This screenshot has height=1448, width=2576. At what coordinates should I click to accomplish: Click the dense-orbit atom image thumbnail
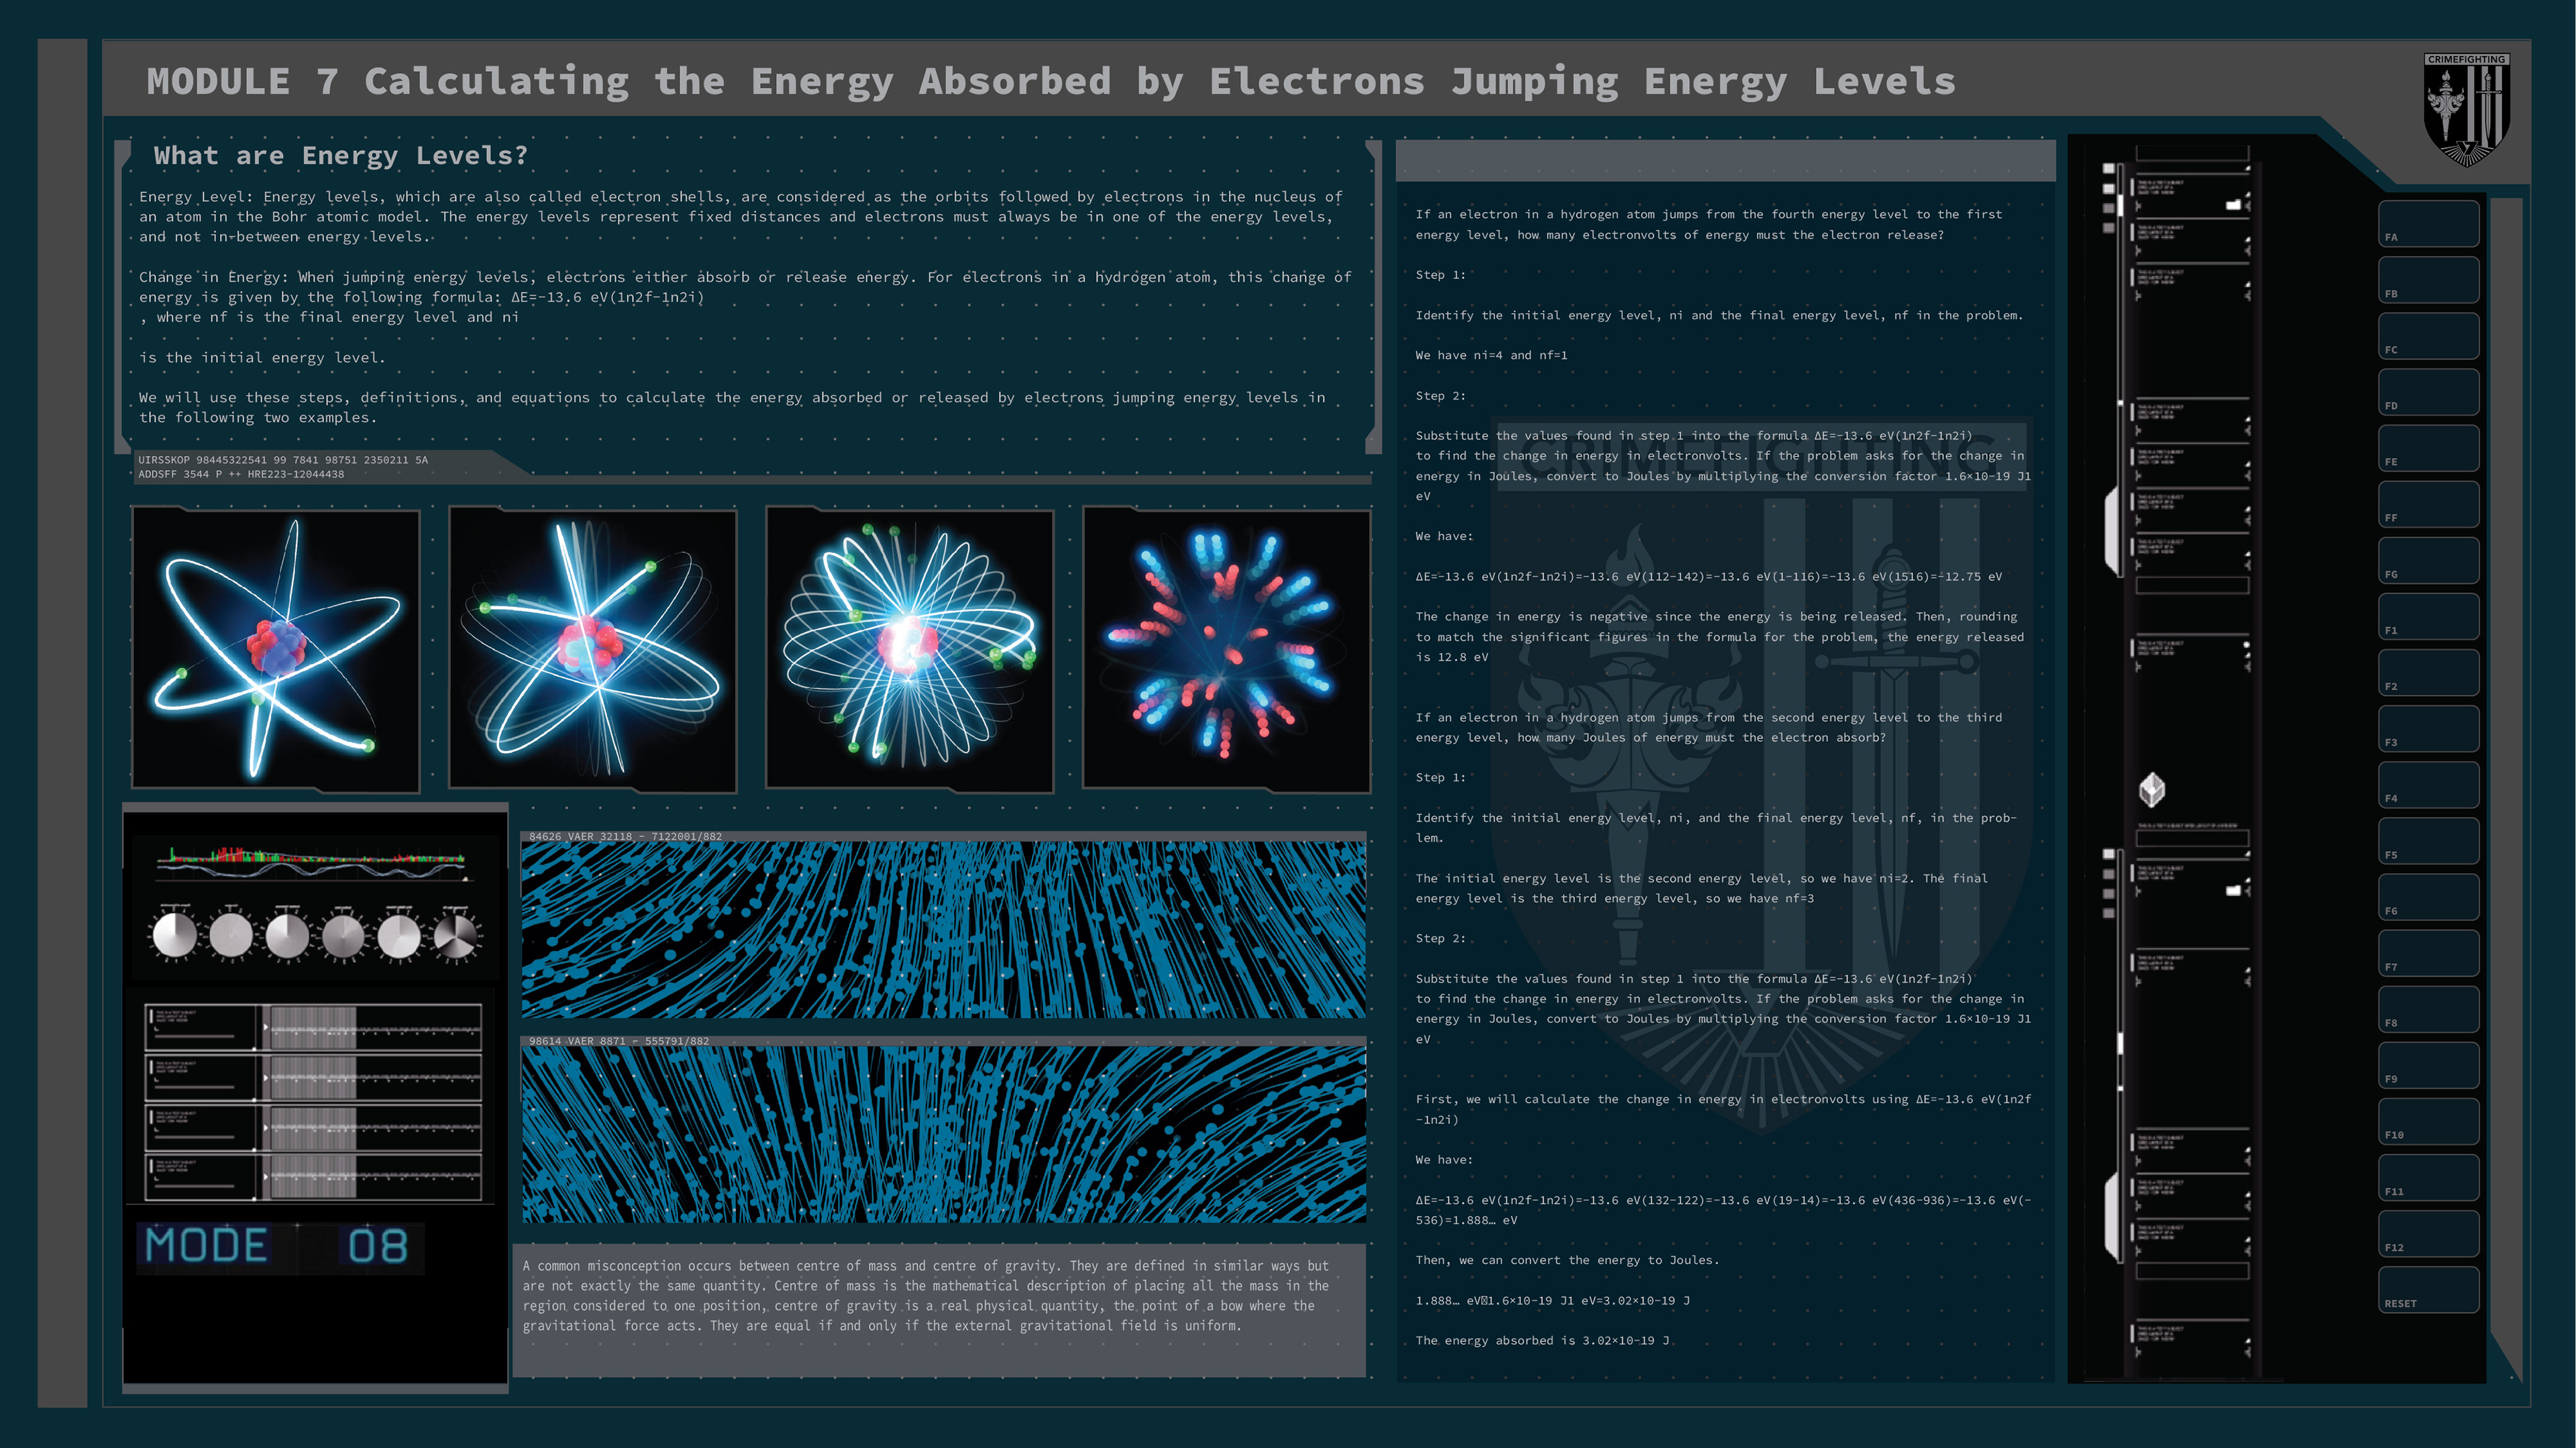pyautogui.click(x=909, y=649)
